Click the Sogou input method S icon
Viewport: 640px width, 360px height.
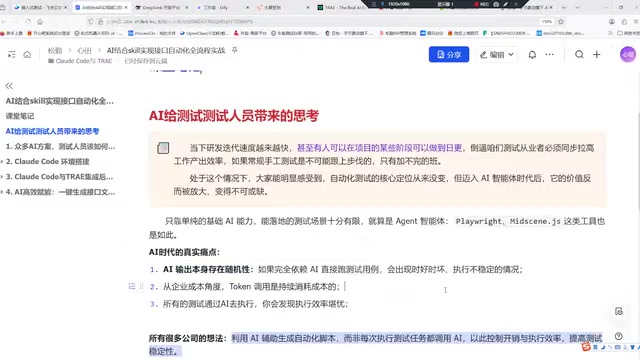pyautogui.click(x=586, y=347)
